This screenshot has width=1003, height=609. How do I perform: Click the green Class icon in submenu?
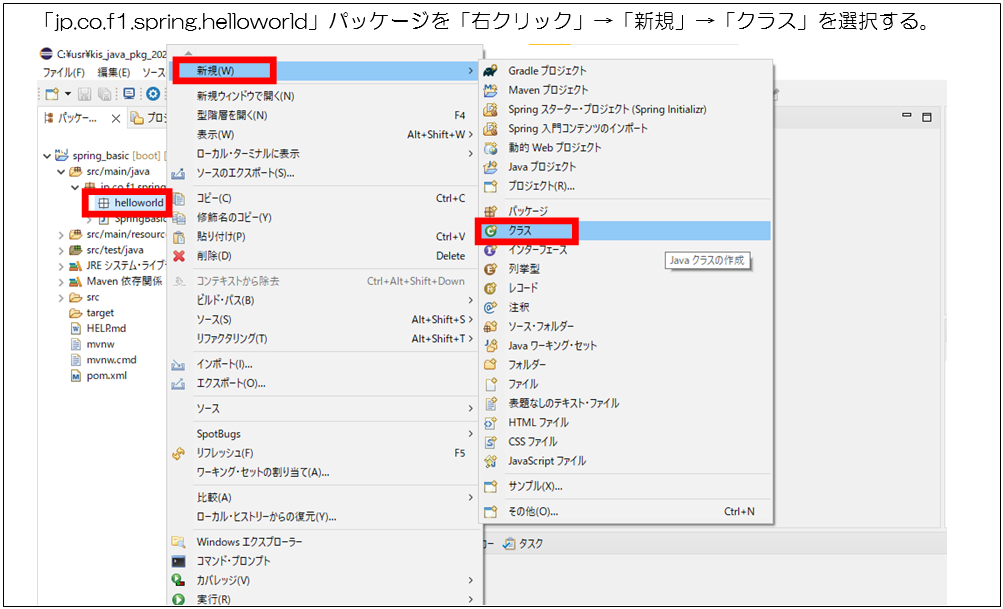[x=491, y=231]
